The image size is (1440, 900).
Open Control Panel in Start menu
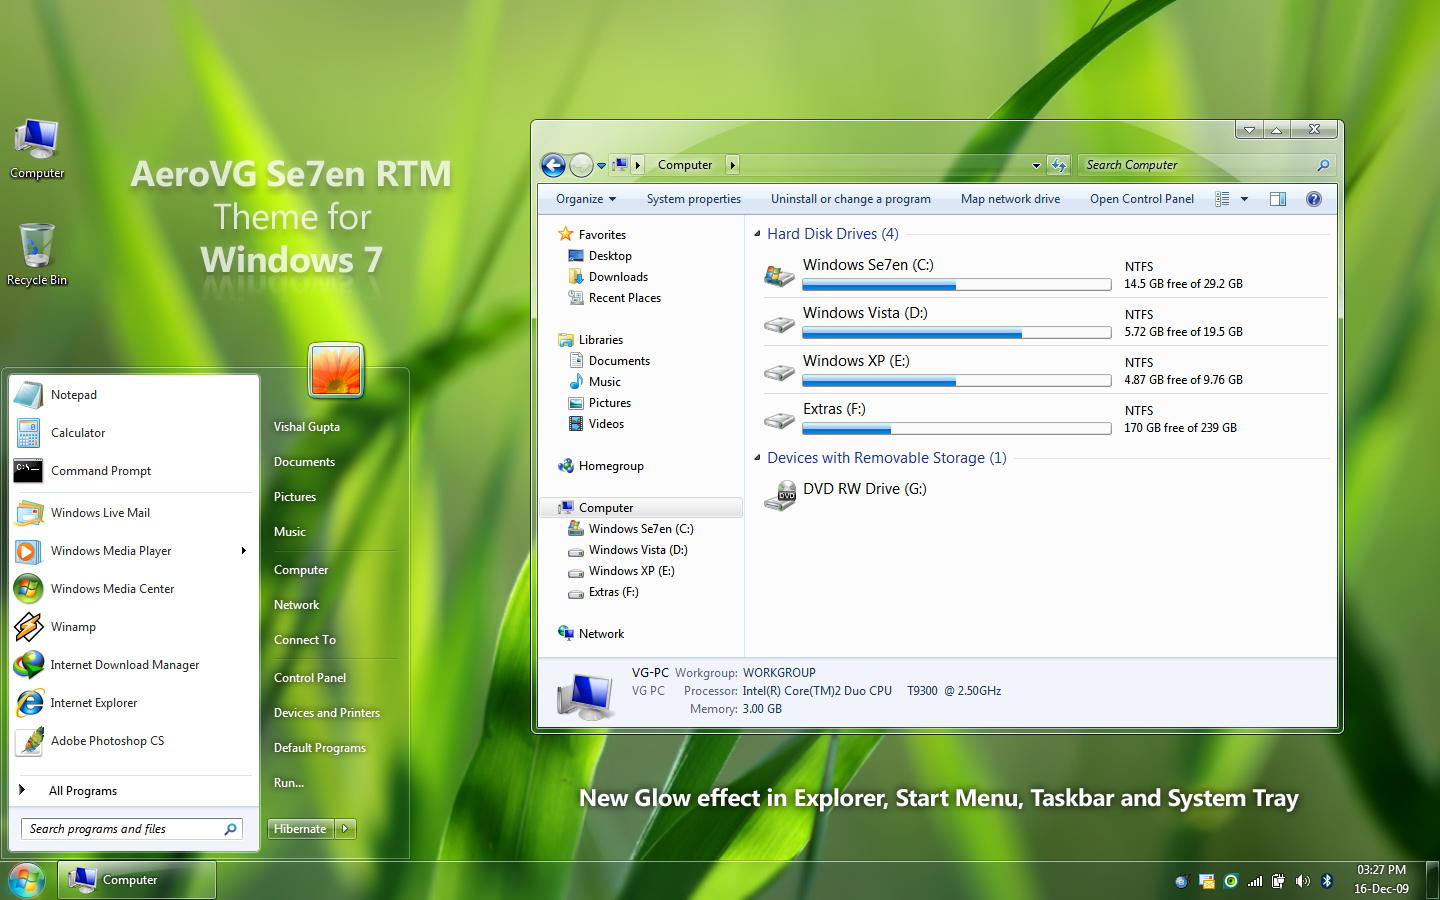[310, 678]
